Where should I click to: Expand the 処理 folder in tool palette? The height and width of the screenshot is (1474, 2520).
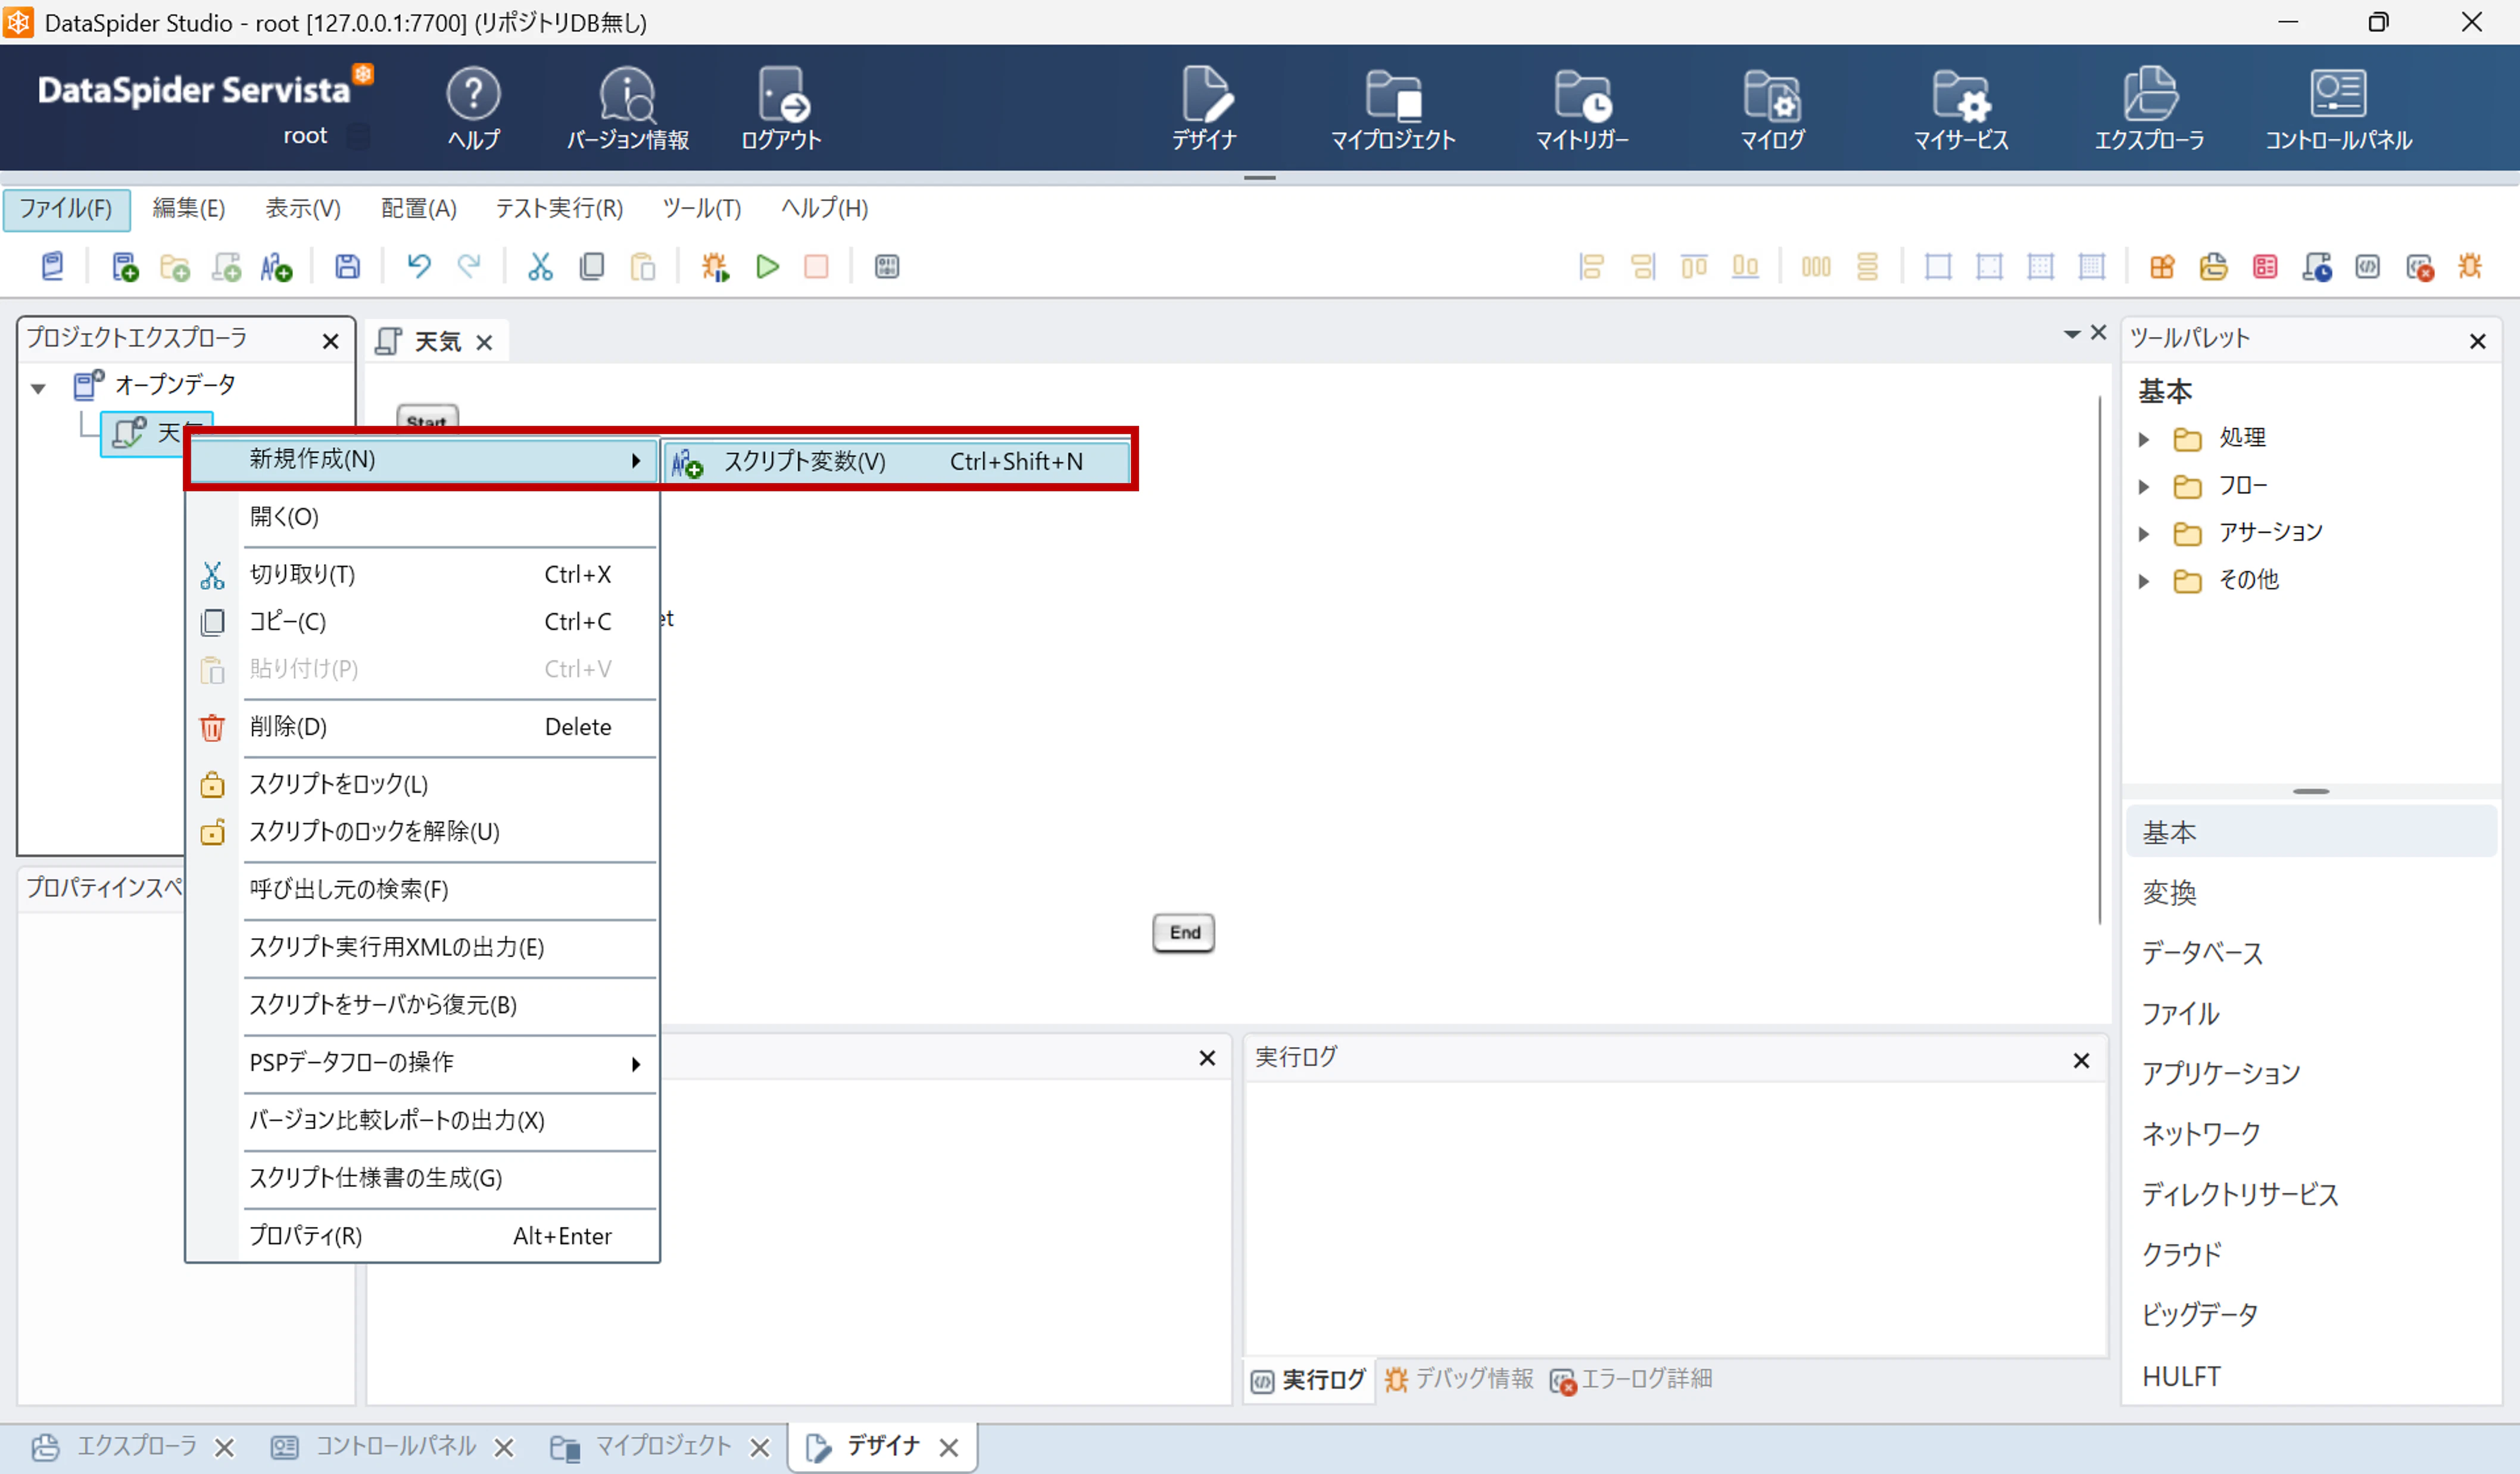pos(2144,439)
